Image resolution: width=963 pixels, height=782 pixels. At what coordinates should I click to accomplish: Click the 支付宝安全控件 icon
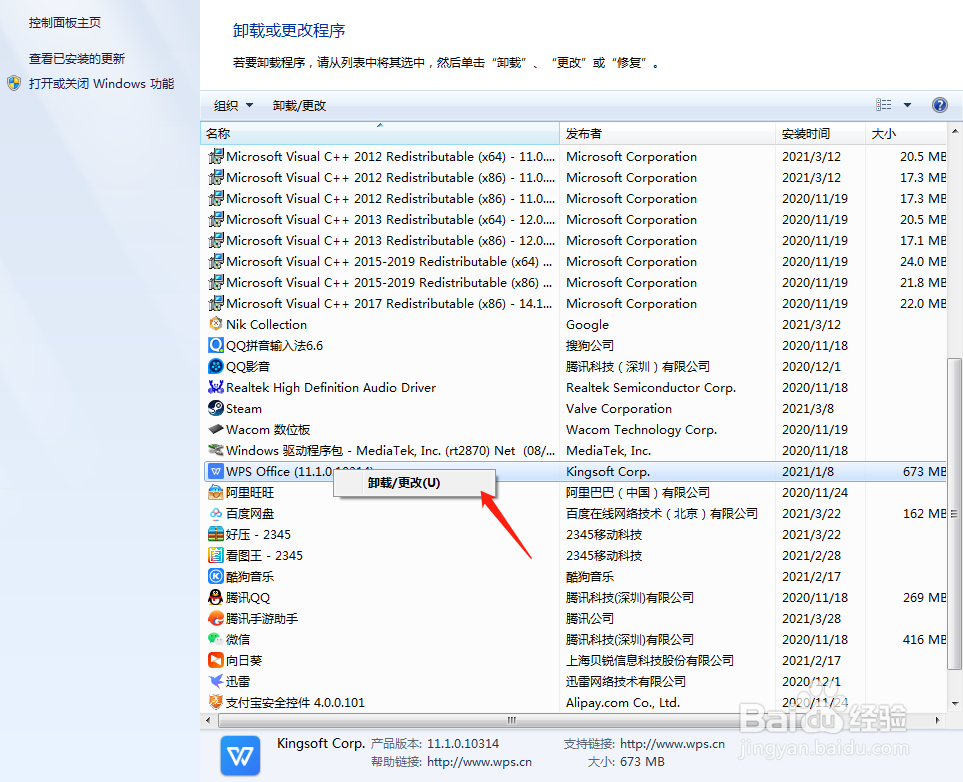216,702
